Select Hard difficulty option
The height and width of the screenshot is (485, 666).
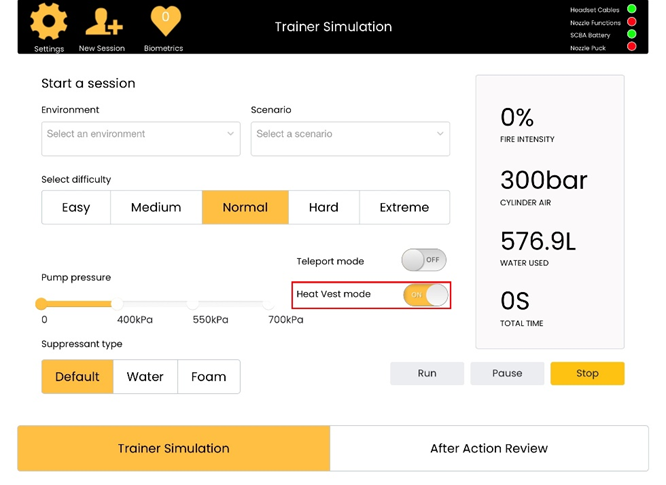click(323, 207)
